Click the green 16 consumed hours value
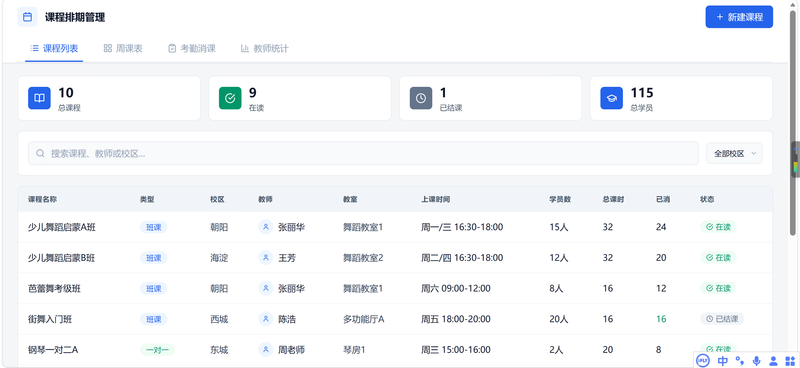 (661, 319)
